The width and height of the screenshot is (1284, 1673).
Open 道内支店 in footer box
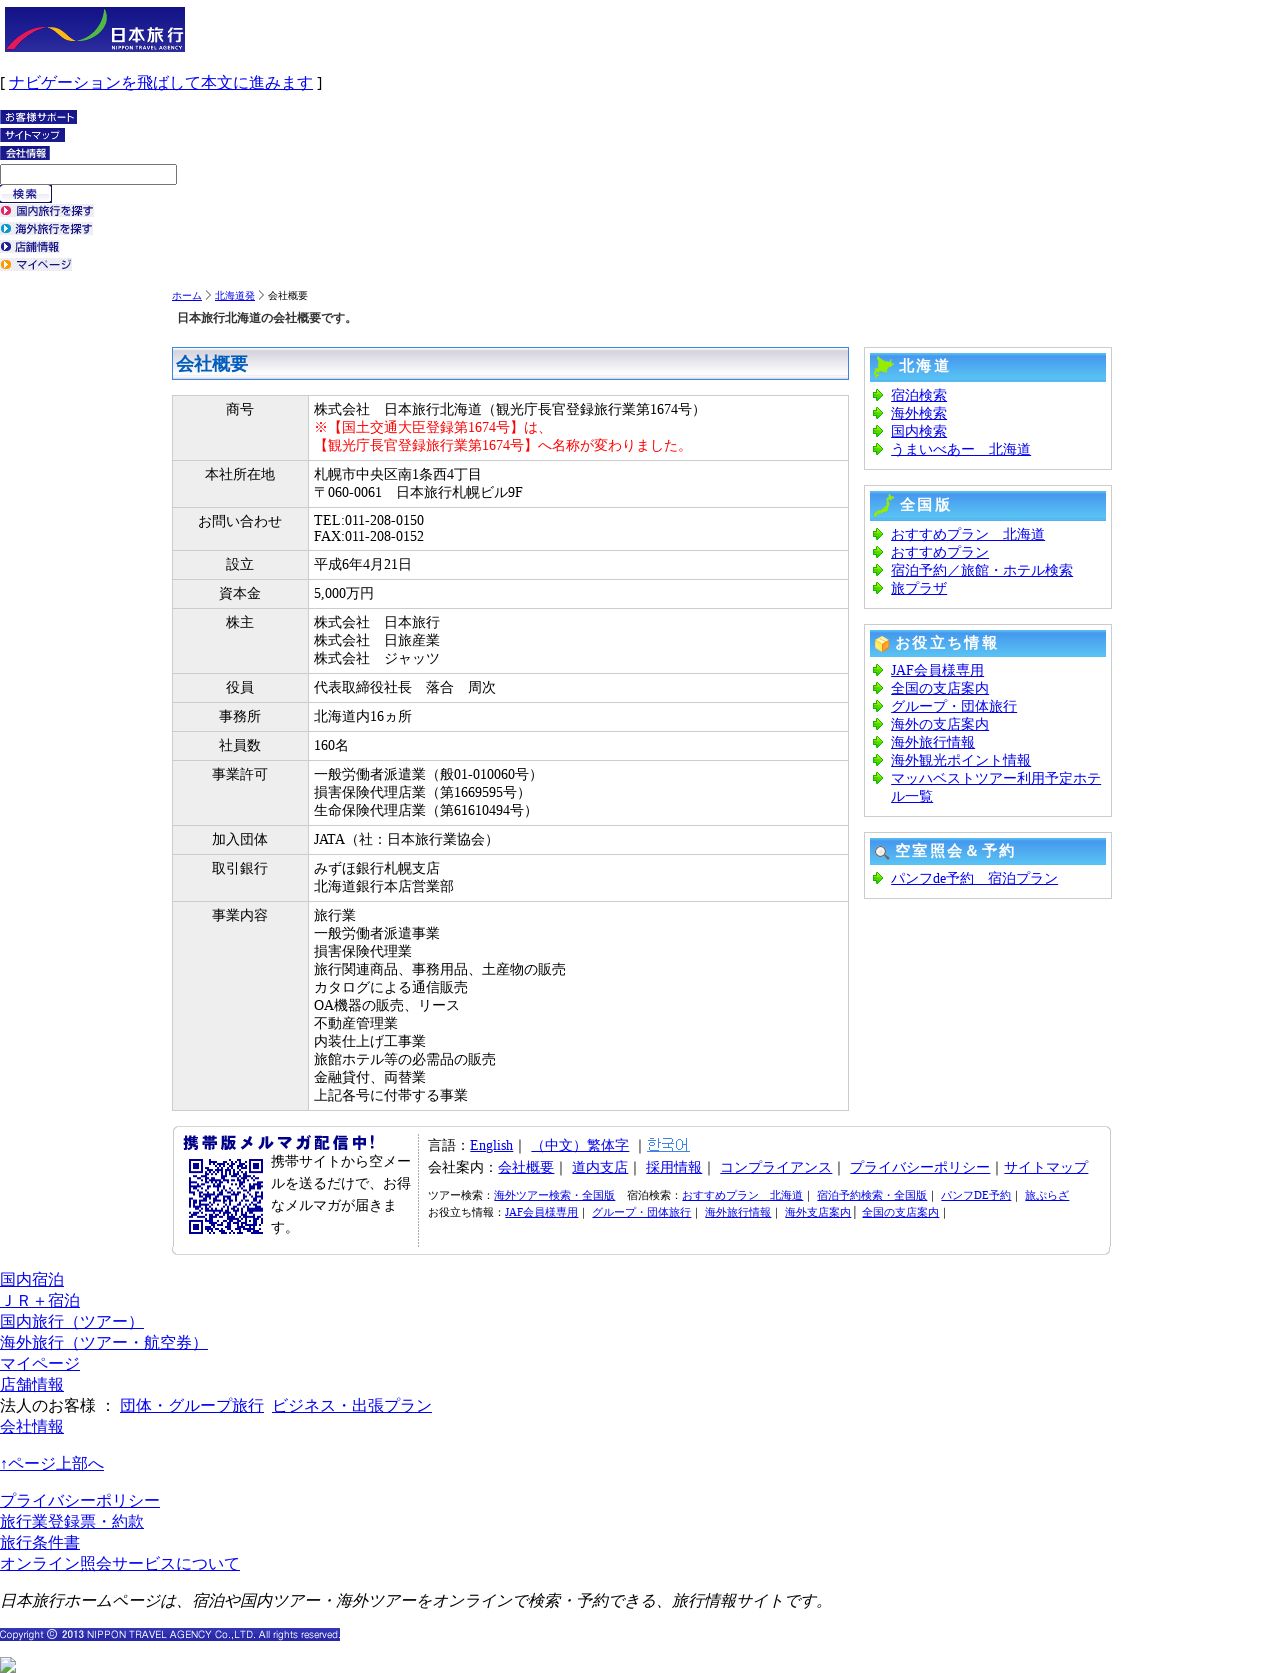coord(600,1167)
